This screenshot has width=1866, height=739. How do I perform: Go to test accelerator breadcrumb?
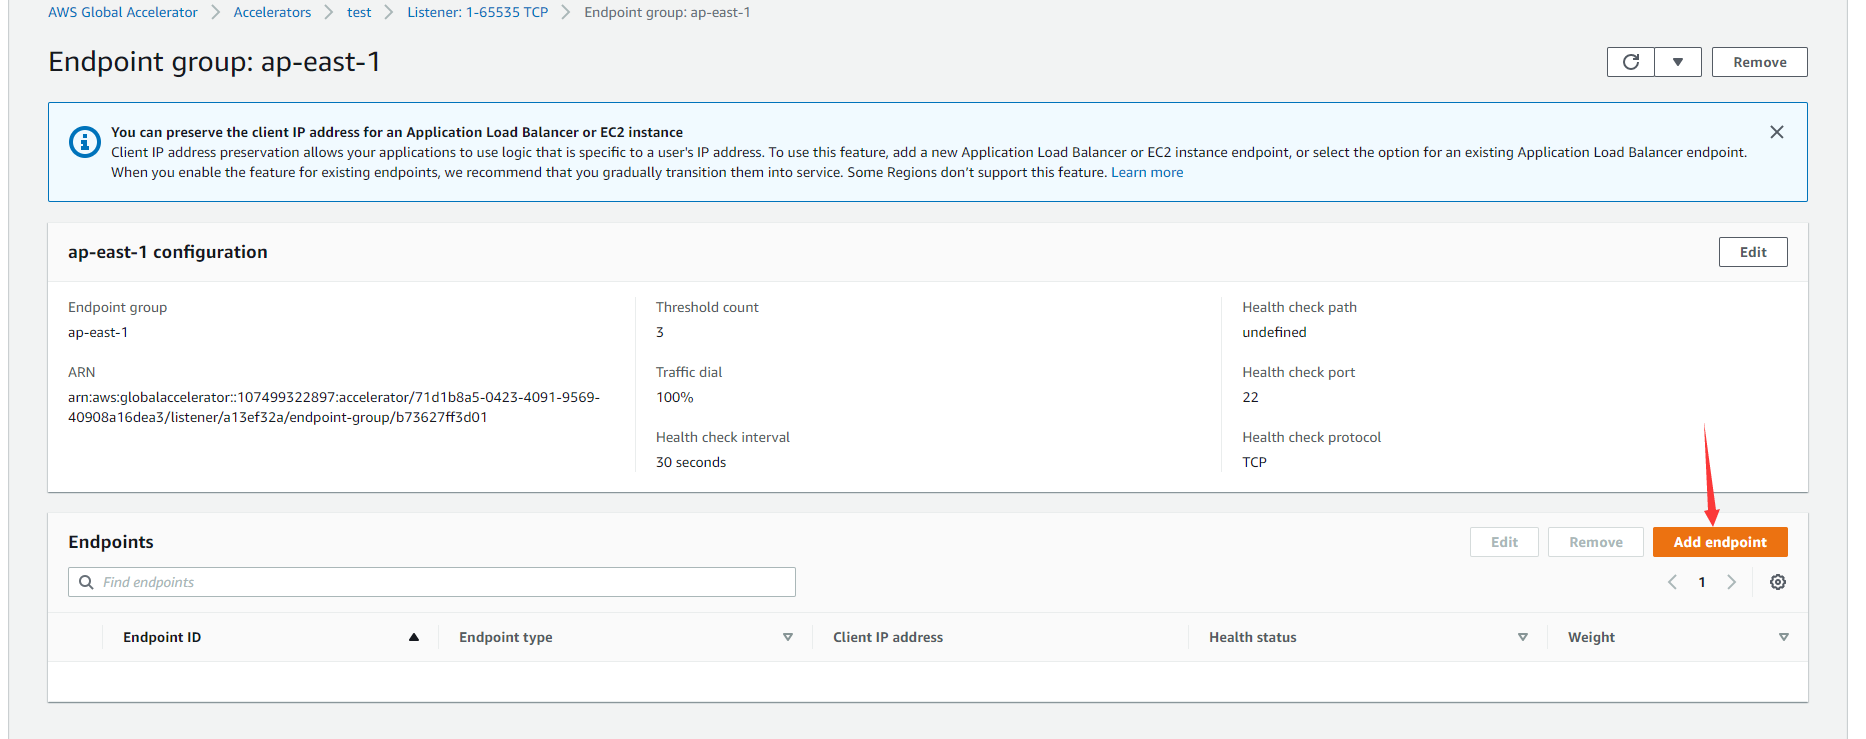pyautogui.click(x=359, y=12)
